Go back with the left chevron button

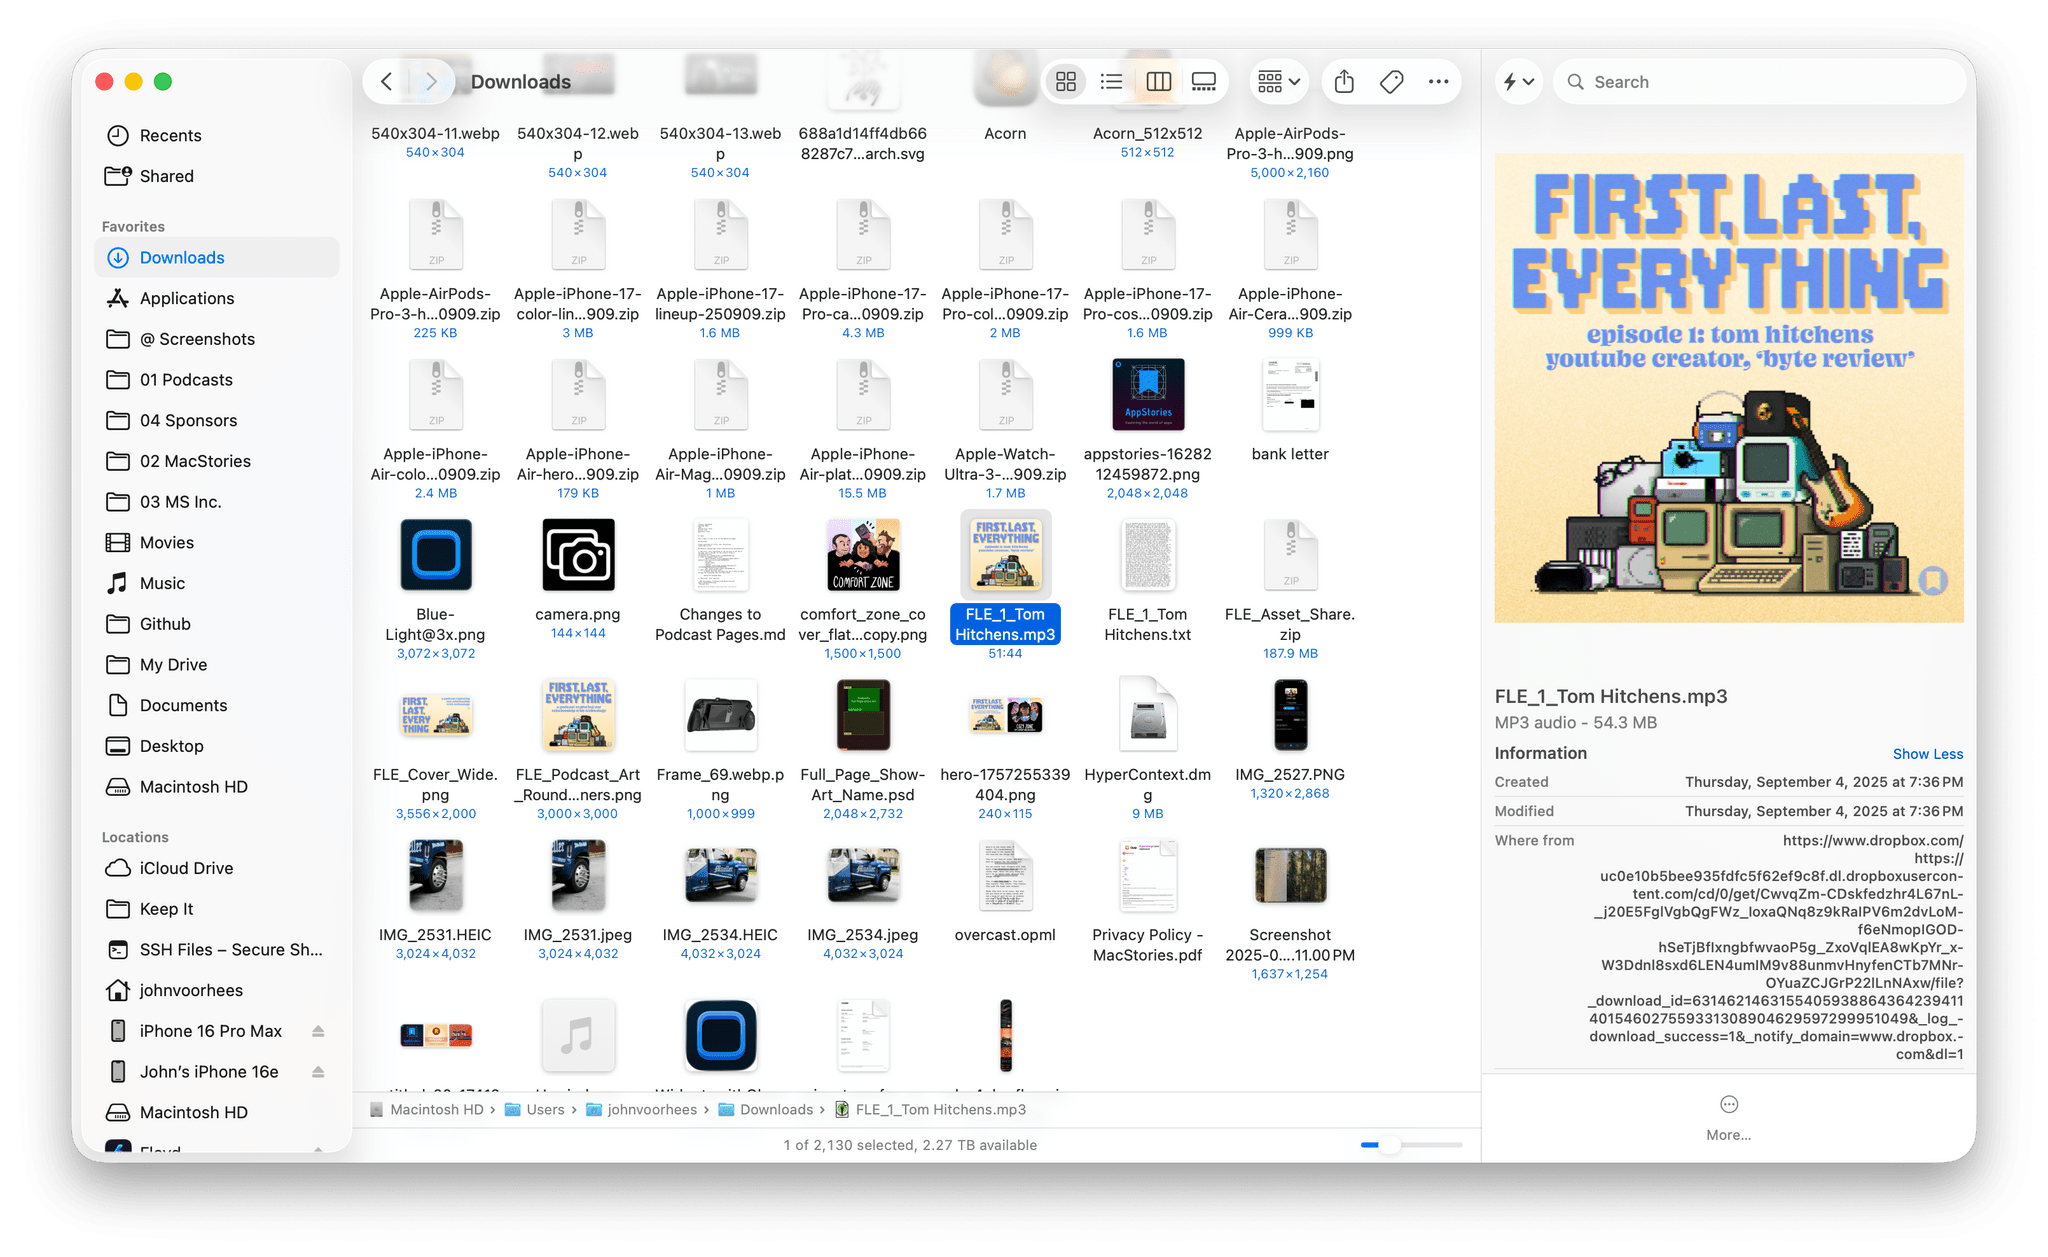tap(387, 82)
